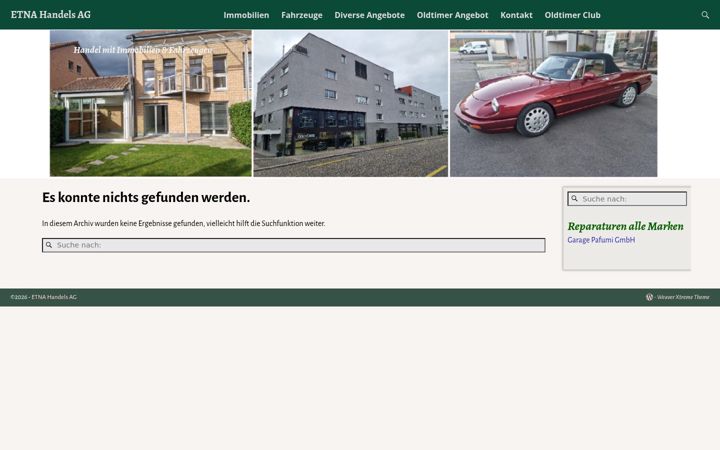The width and height of the screenshot is (720, 450).
Task: Open the Garage Pafumi GmbH link
Action: click(601, 240)
